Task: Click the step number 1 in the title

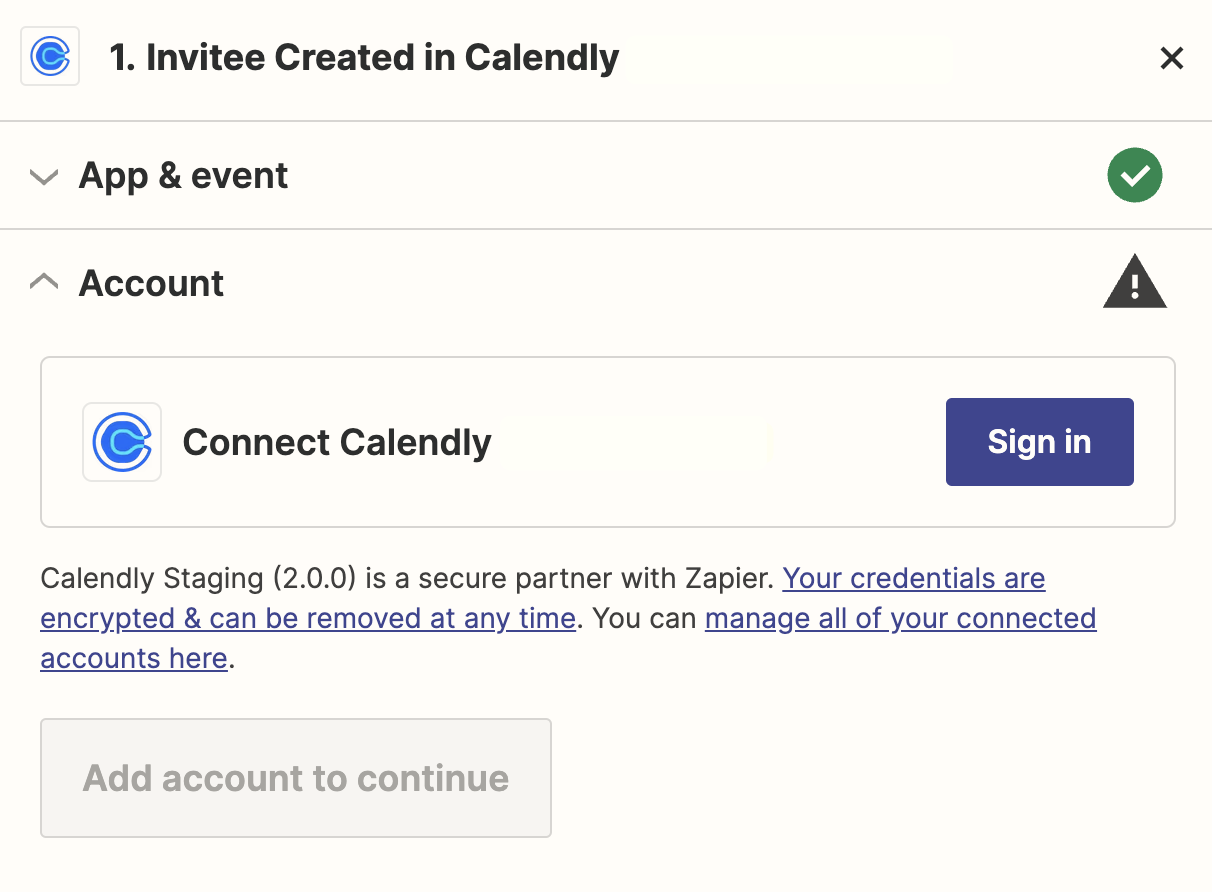Action: [120, 58]
